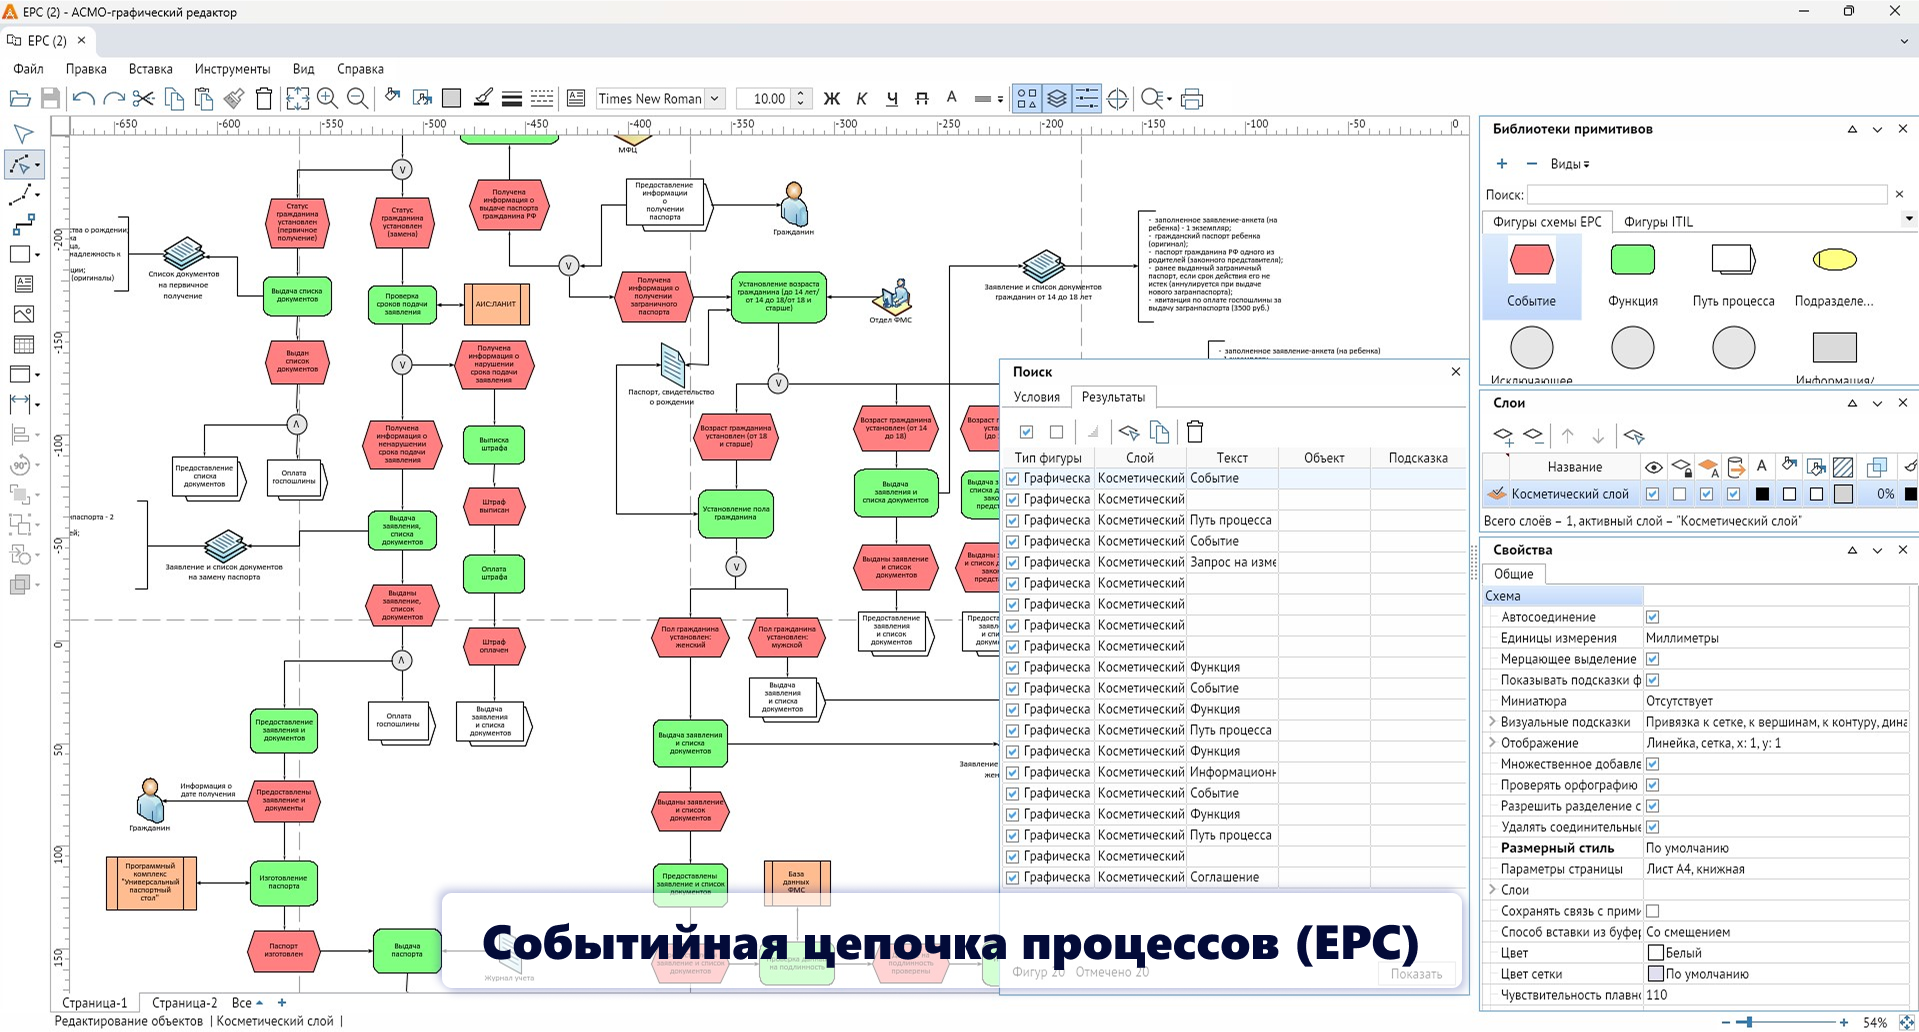Select the arrow pointer tool
1919x1032 pixels.
tap(22, 134)
